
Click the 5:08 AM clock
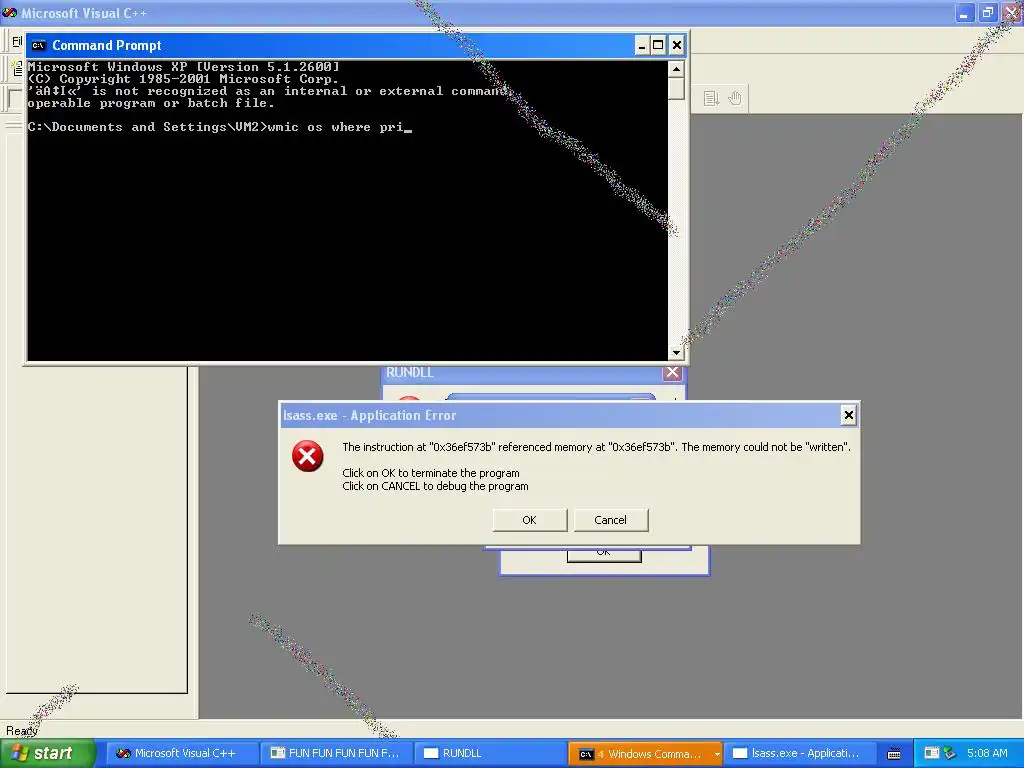point(987,753)
